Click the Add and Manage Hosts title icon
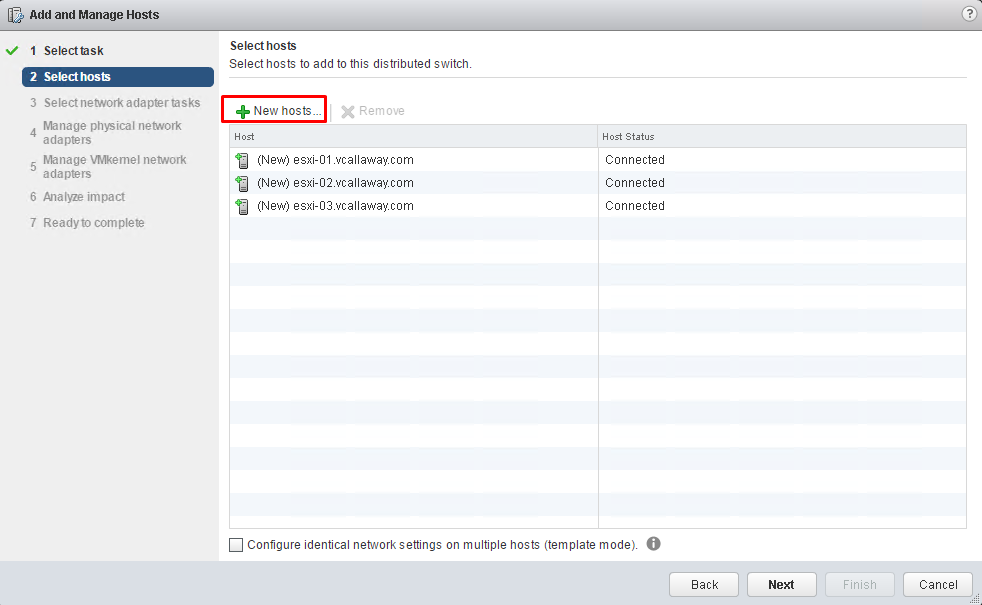 click(16, 14)
